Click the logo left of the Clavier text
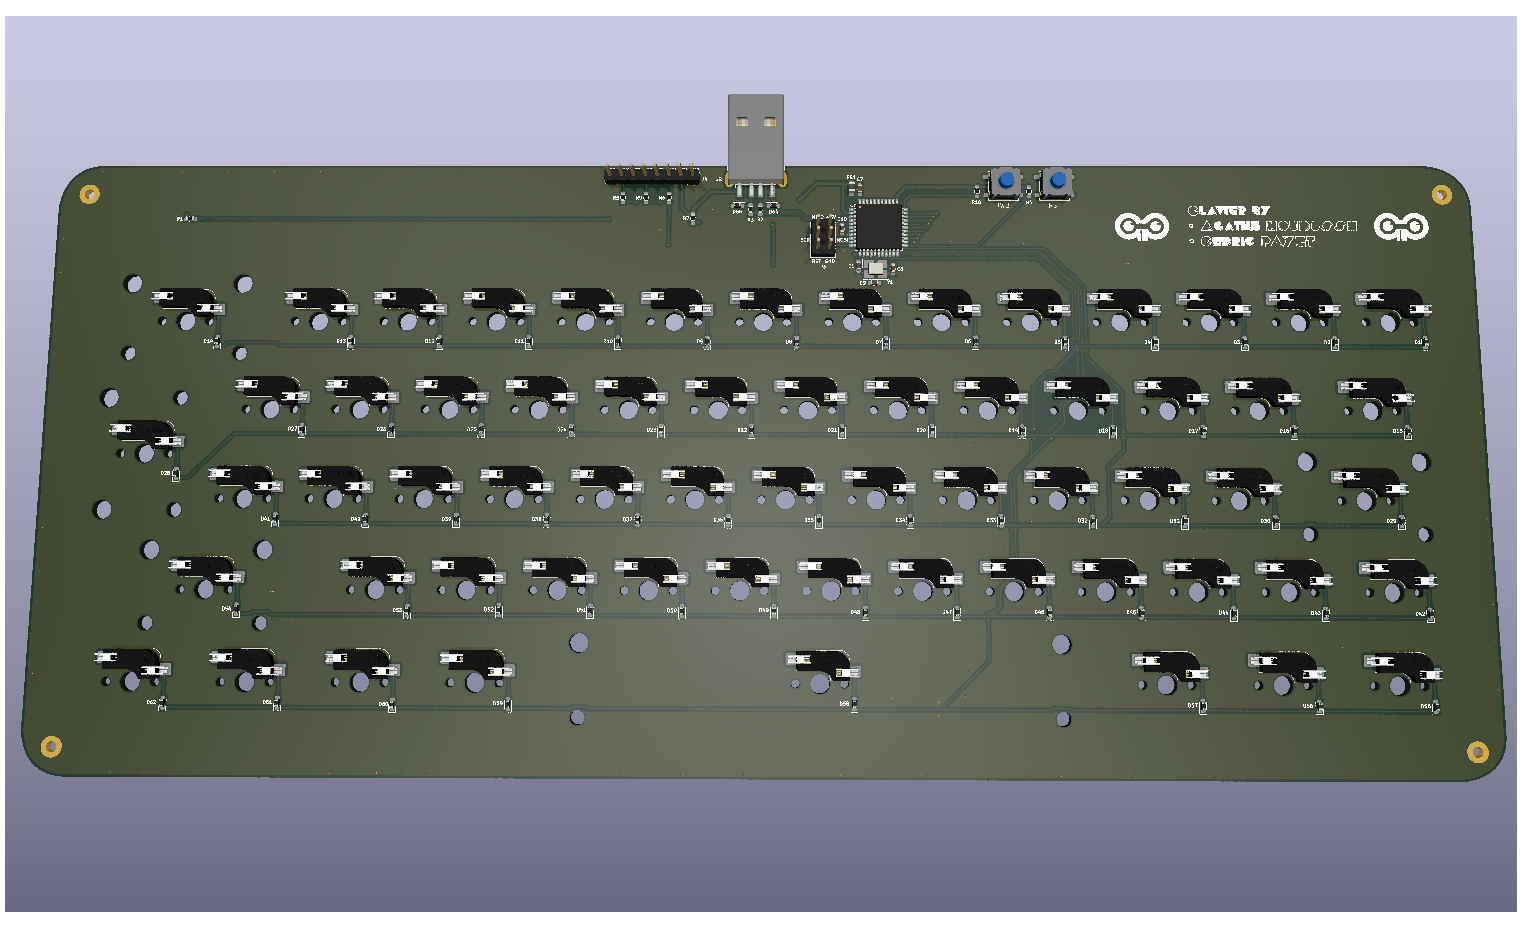Image resolution: width=1522 pixels, height=928 pixels. [x=1141, y=227]
